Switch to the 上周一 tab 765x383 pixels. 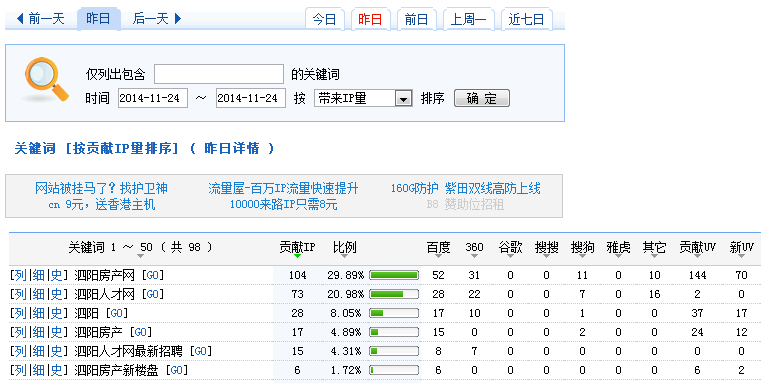pyautogui.click(x=468, y=20)
